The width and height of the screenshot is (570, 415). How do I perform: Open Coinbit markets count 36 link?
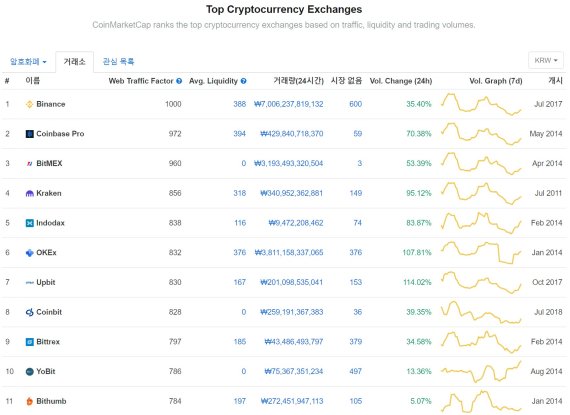click(358, 312)
